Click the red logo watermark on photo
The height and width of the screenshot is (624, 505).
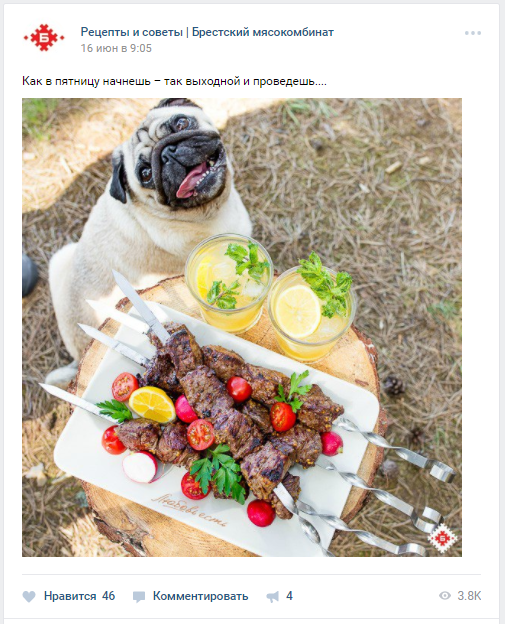442,538
